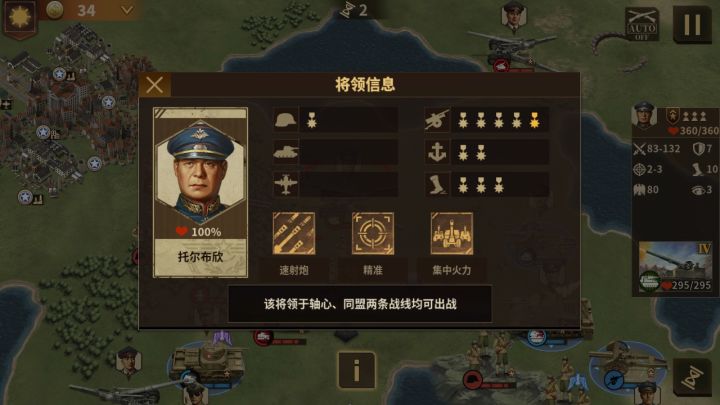Open the info button at bottom center
Image resolution: width=720 pixels, height=405 pixels.
pyautogui.click(x=357, y=370)
